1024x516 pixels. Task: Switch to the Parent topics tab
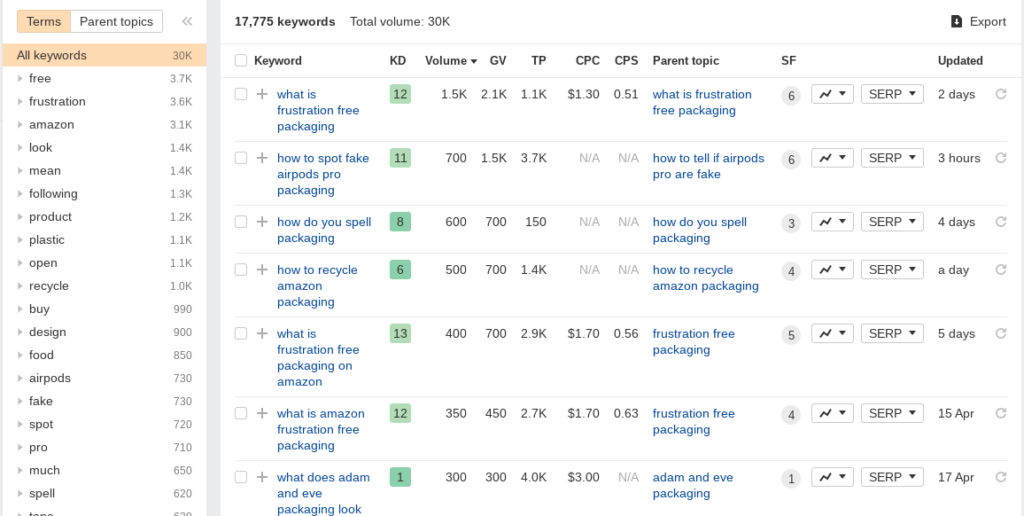click(x=116, y=22)
